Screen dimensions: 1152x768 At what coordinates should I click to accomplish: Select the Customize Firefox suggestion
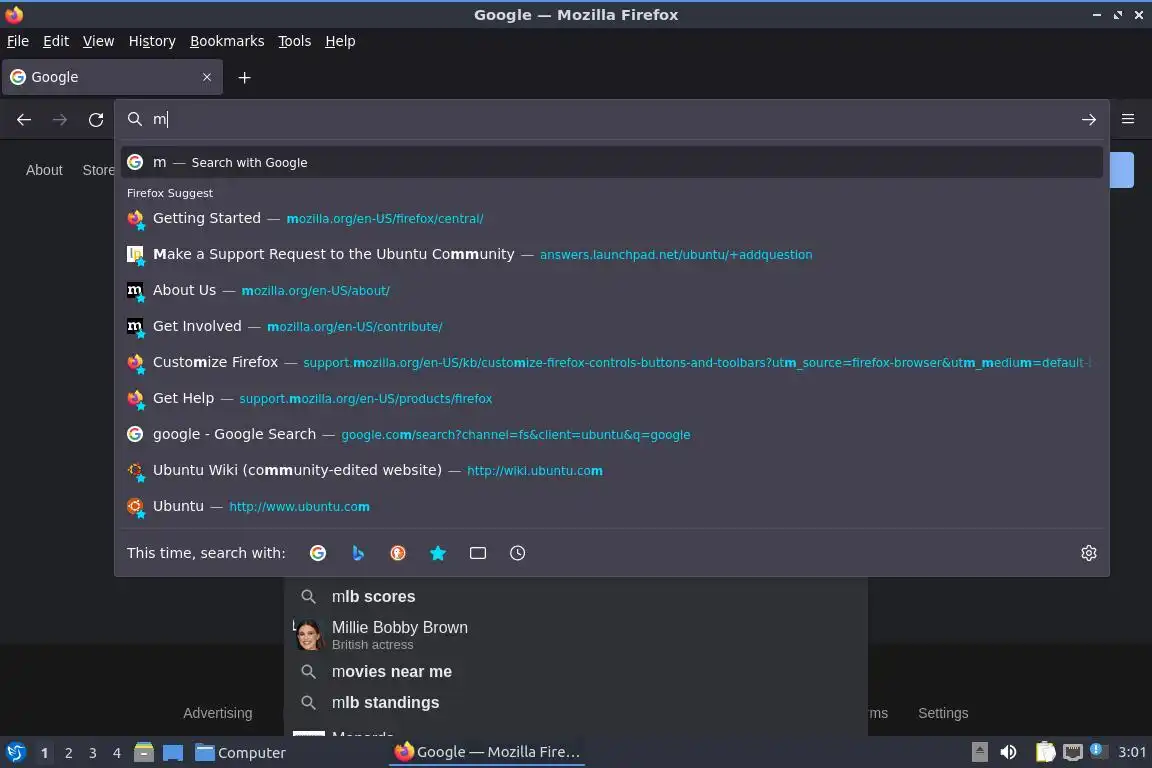612,362
